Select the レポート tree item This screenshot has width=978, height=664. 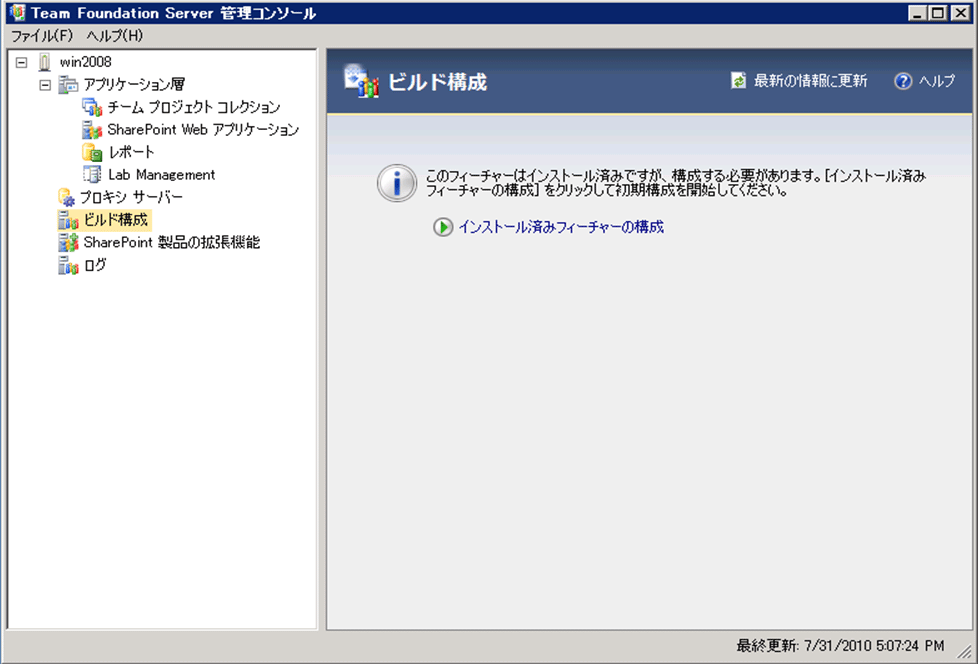131,152
